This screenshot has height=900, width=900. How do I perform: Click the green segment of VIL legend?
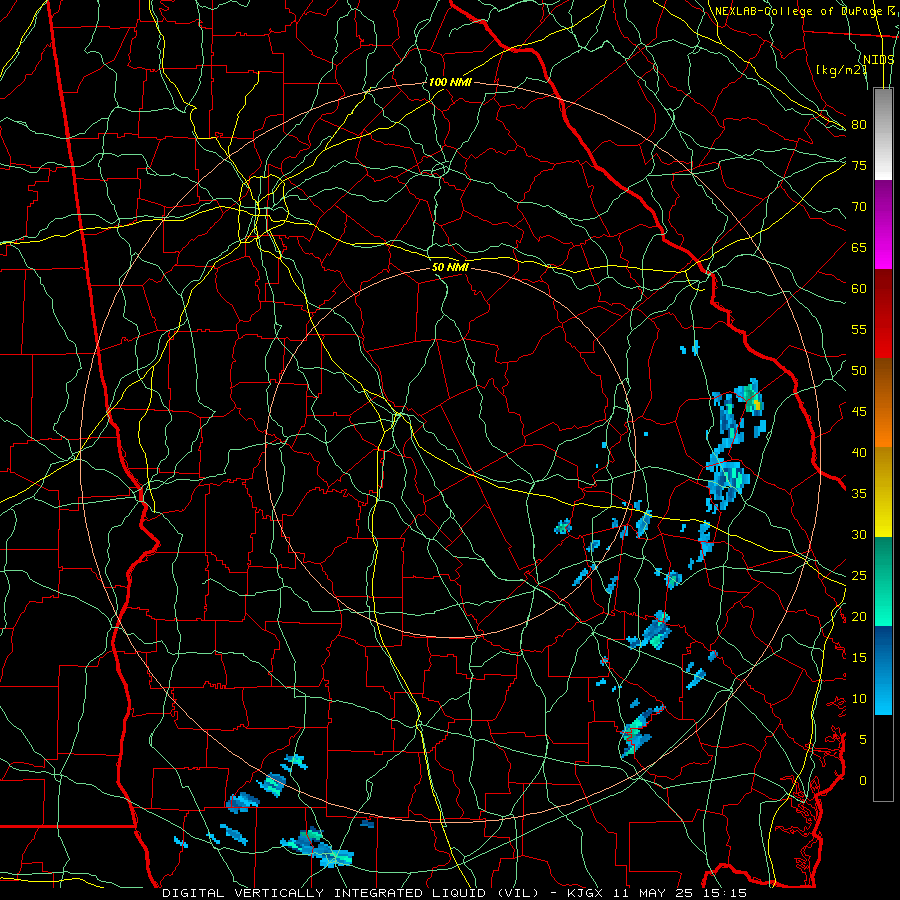click(883, 581)
